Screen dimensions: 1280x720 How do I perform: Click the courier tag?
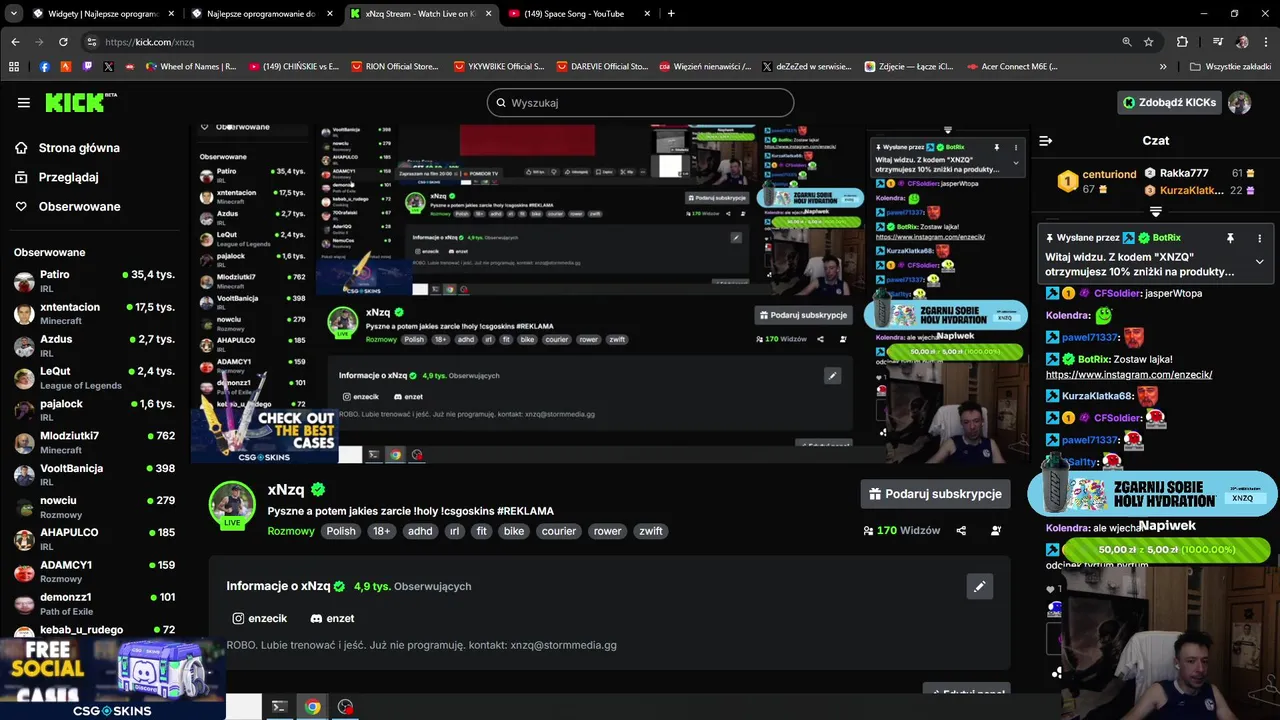coord(559,531)
